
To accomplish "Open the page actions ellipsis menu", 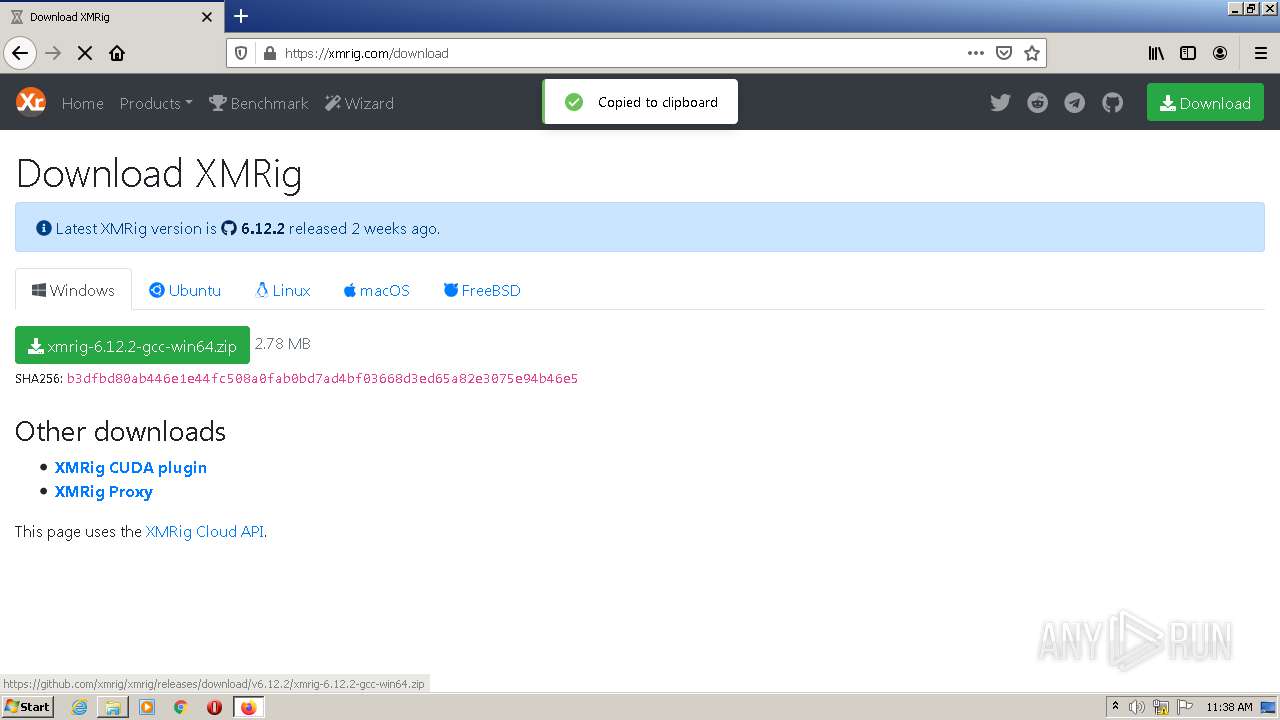I will click(976, 53).
